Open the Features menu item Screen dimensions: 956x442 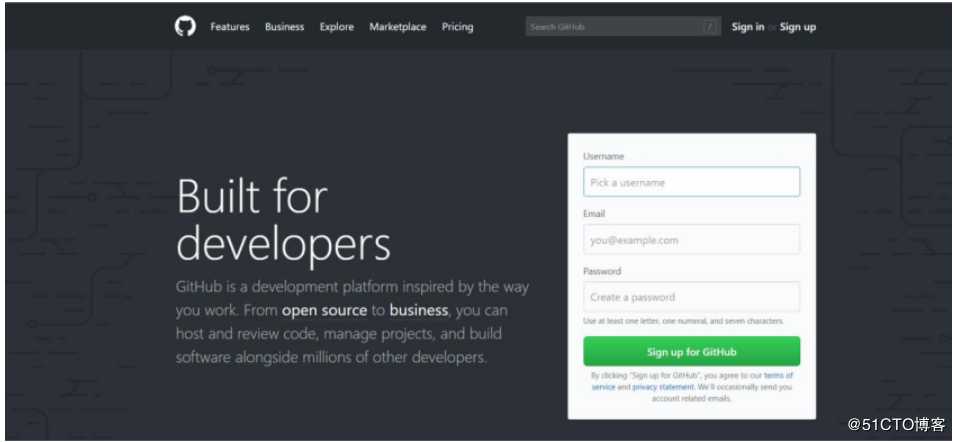(x=230, y=27)
